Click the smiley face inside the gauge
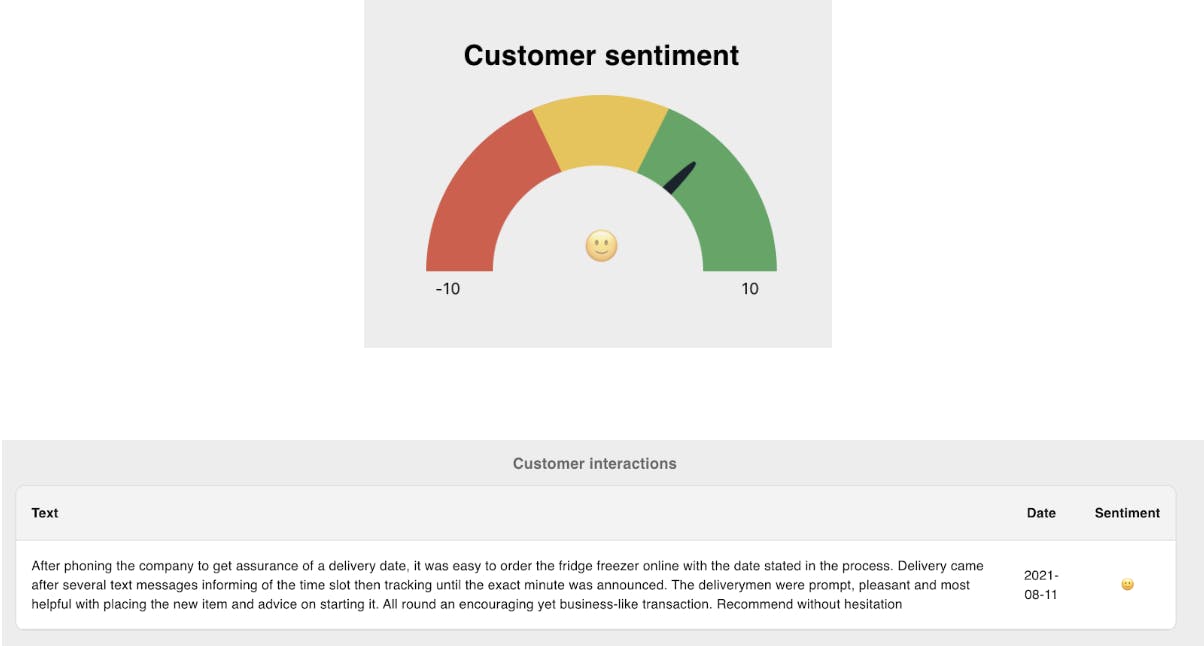This screenshot has height=646, width=1204. click(601, 246)
